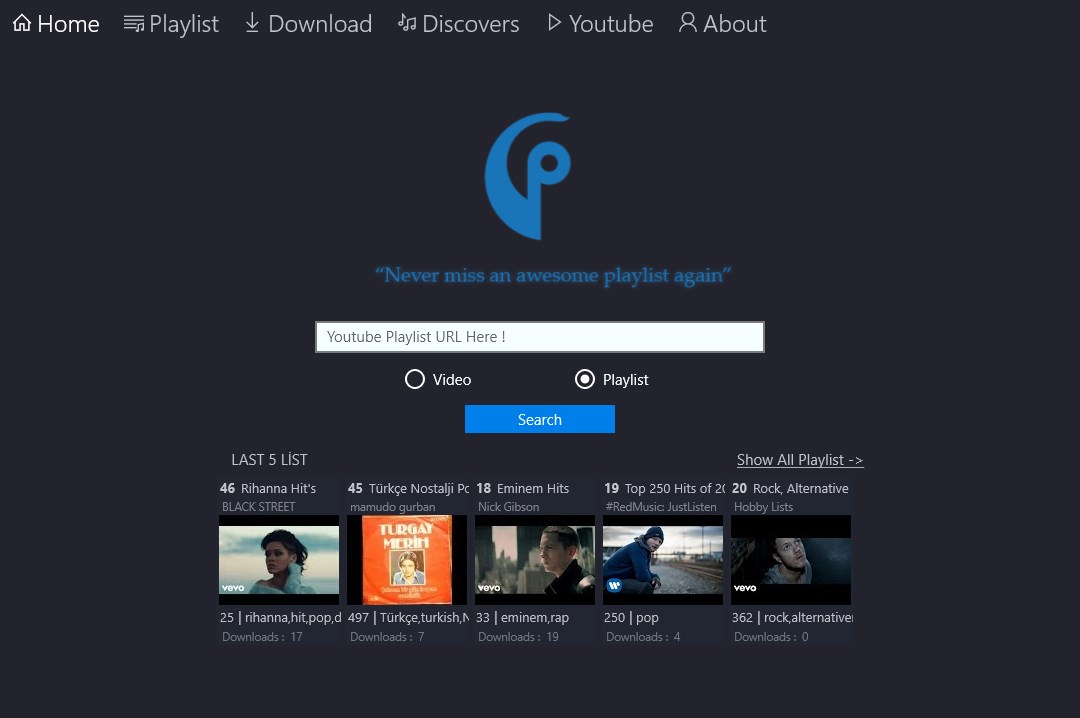
Task: Focus the Youtube Playlist URL input field
Action: point(540,337)
